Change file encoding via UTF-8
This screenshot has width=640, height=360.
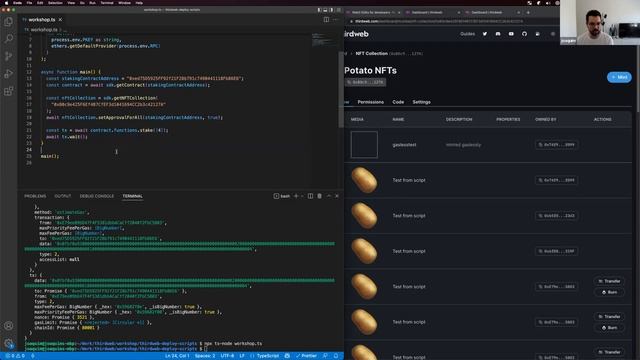(x=227, y=356)
